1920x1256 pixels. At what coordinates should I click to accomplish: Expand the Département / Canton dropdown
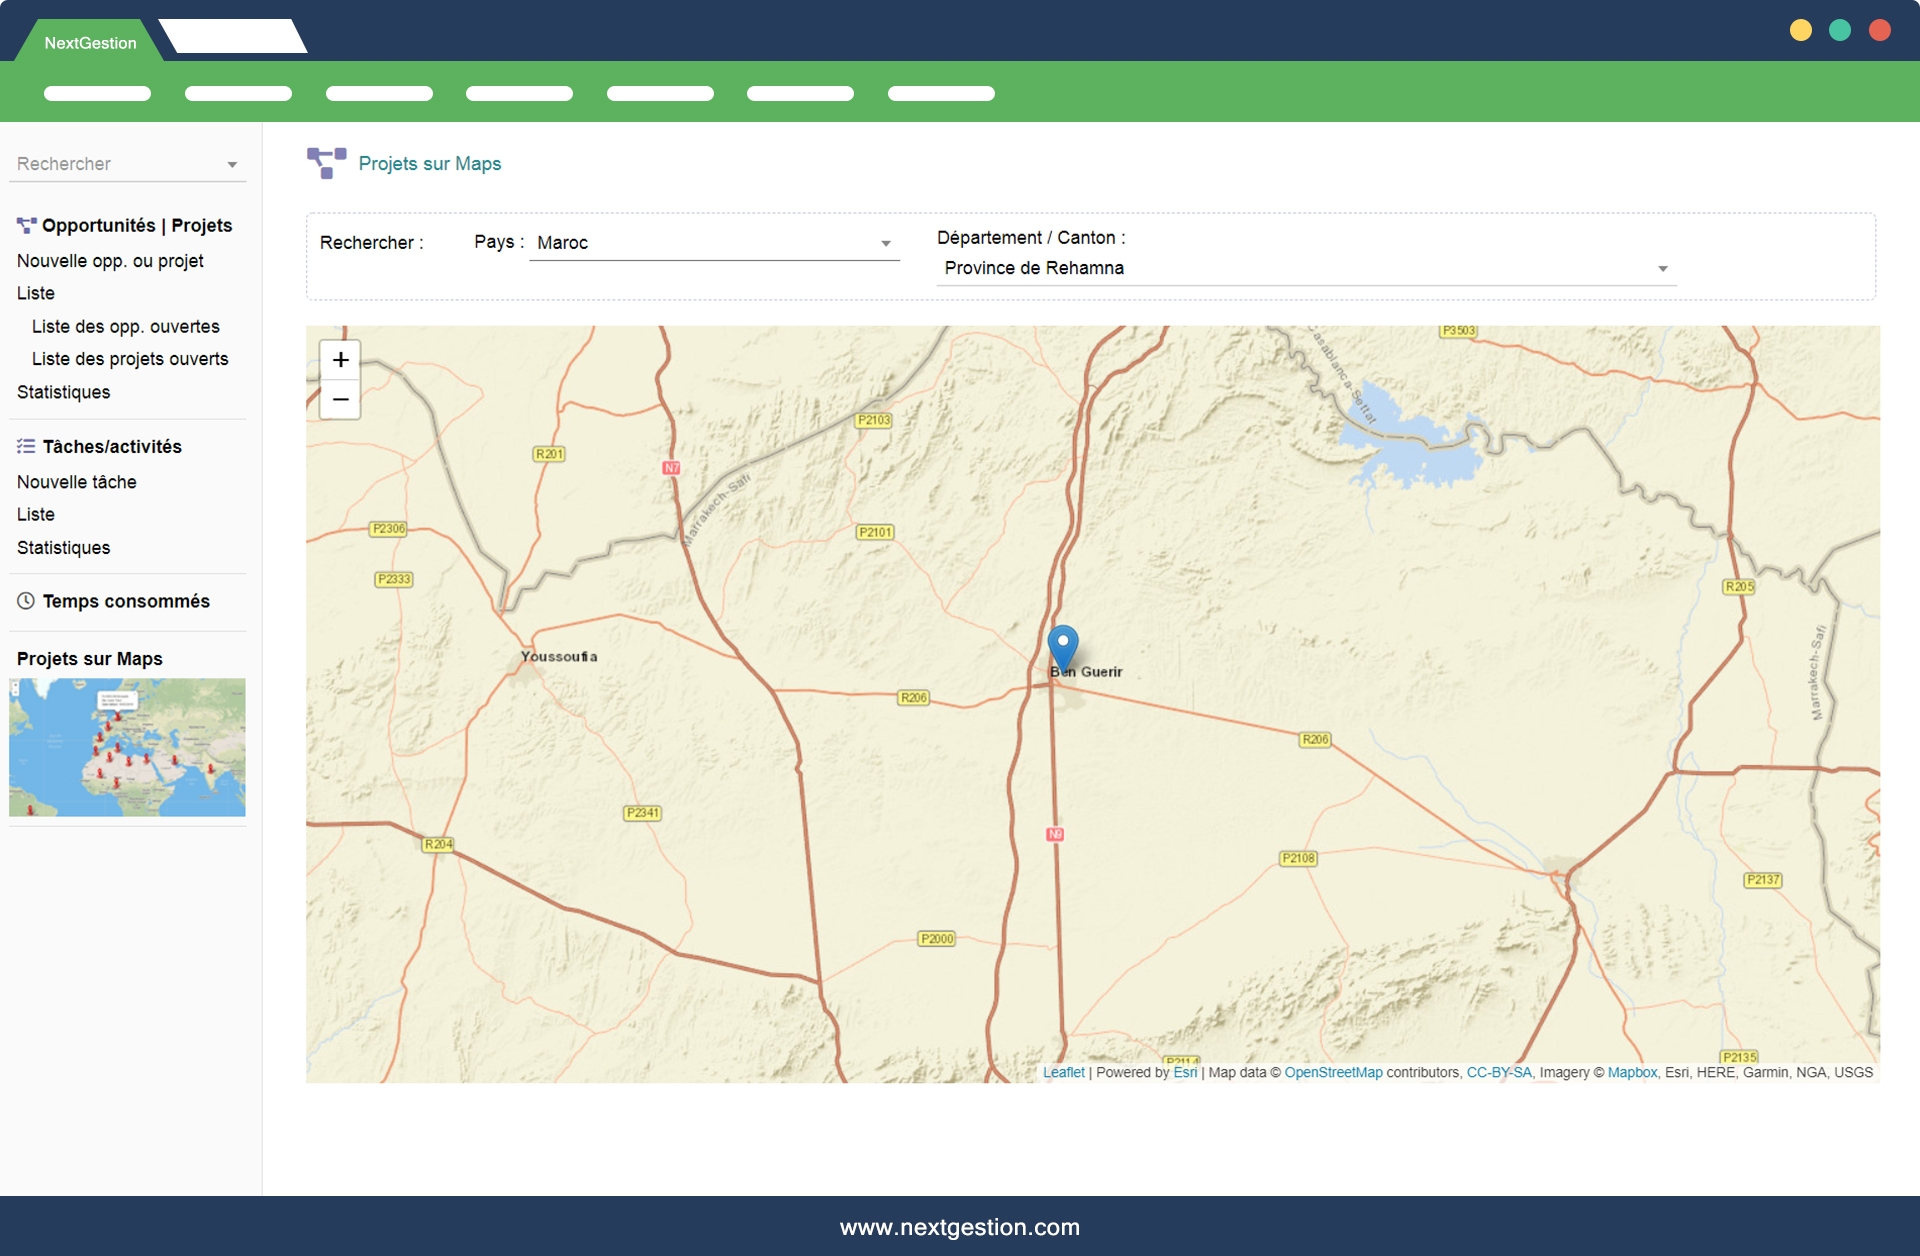pyautogui.click(x=1305, y=268)
